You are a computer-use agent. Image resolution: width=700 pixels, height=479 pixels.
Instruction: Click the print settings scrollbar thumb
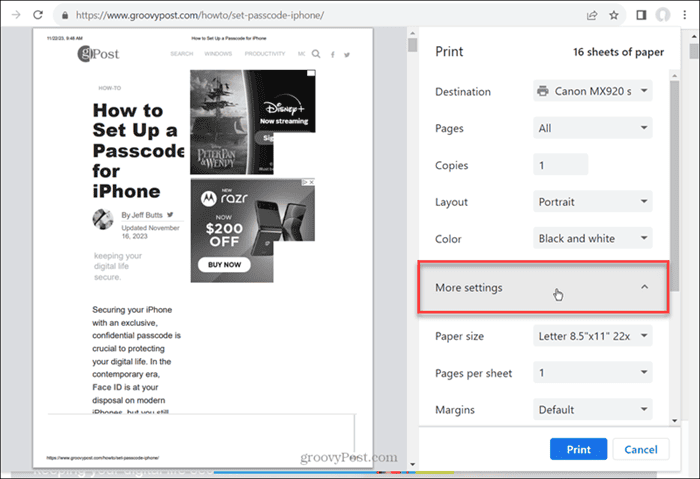coord(675,185)
